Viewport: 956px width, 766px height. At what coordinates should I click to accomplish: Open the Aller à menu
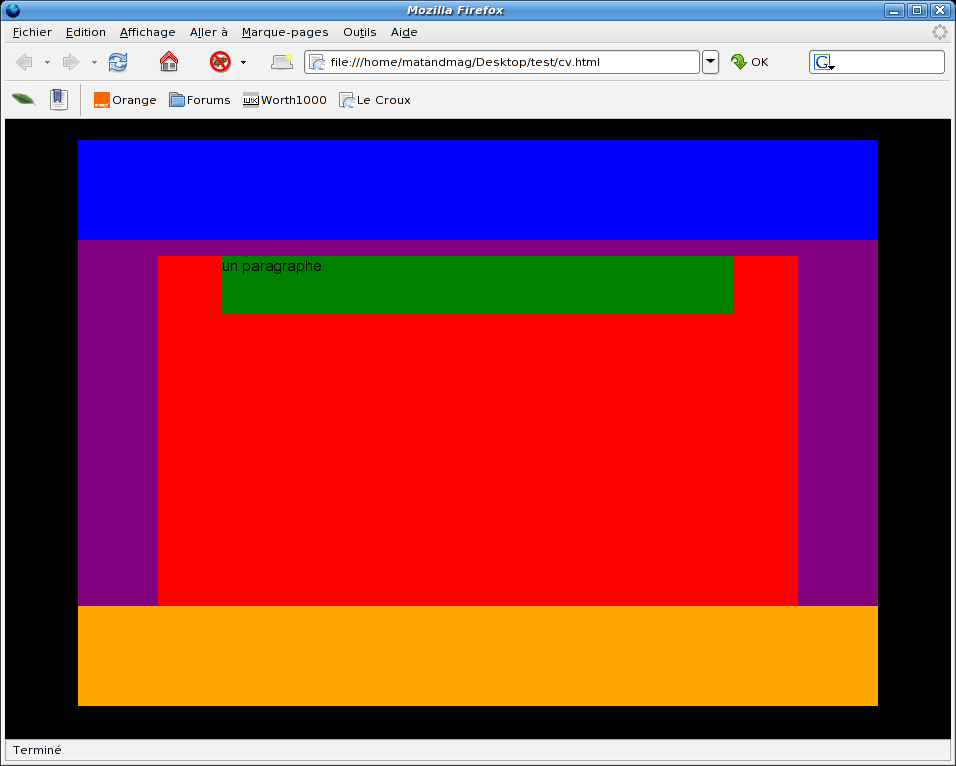[209, 32]
